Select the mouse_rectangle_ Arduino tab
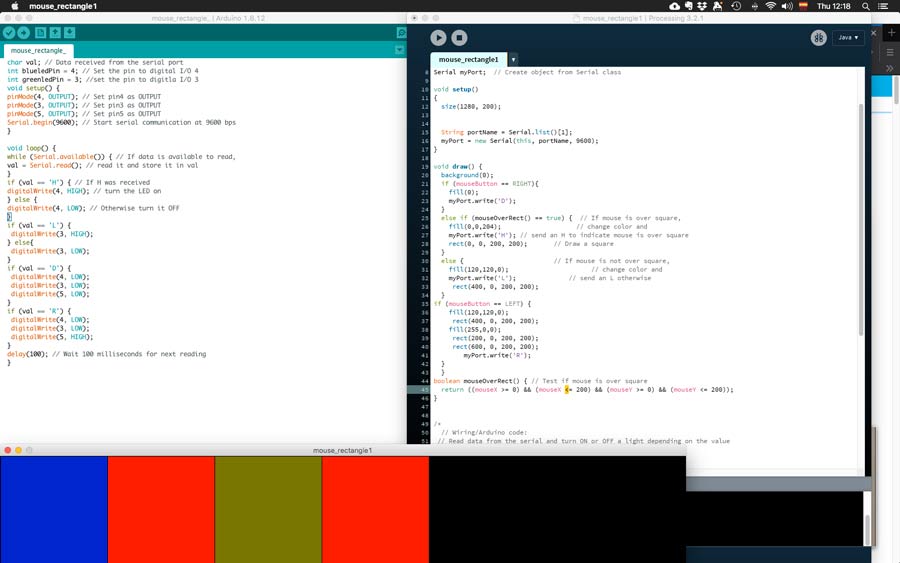Screen dimensions: 900x563 pyautogui.click(x=38, y=50)
